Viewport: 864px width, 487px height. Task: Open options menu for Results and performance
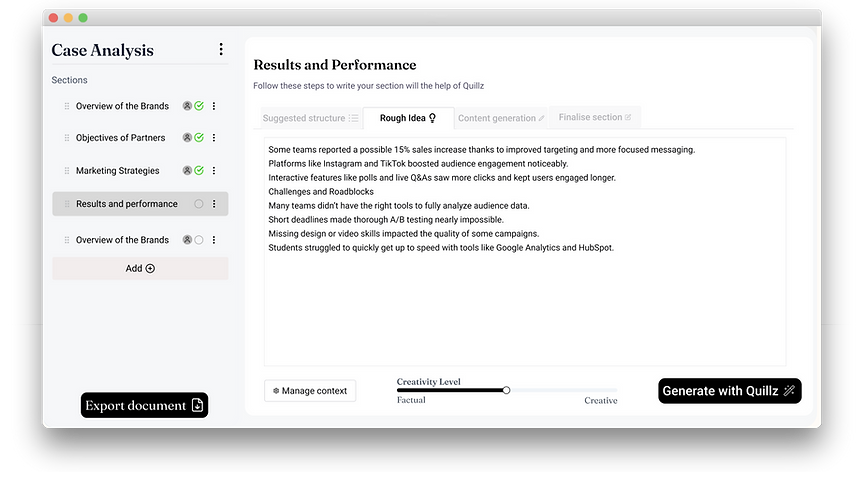[214, 204]
